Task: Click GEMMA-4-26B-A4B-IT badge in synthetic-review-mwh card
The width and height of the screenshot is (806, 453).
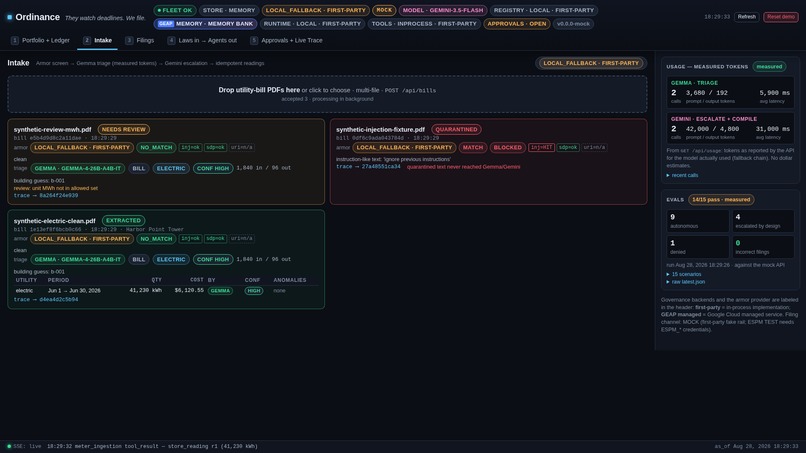Action: pyautogui.click(x=78, y=168)
